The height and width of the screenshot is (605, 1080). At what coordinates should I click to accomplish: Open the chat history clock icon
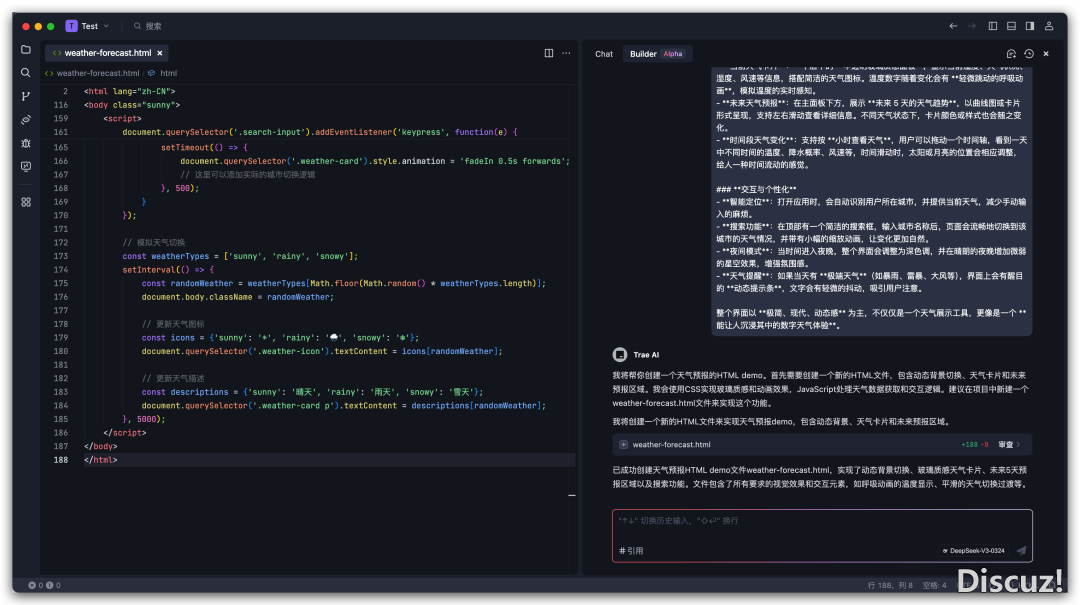click(1029, 54)
